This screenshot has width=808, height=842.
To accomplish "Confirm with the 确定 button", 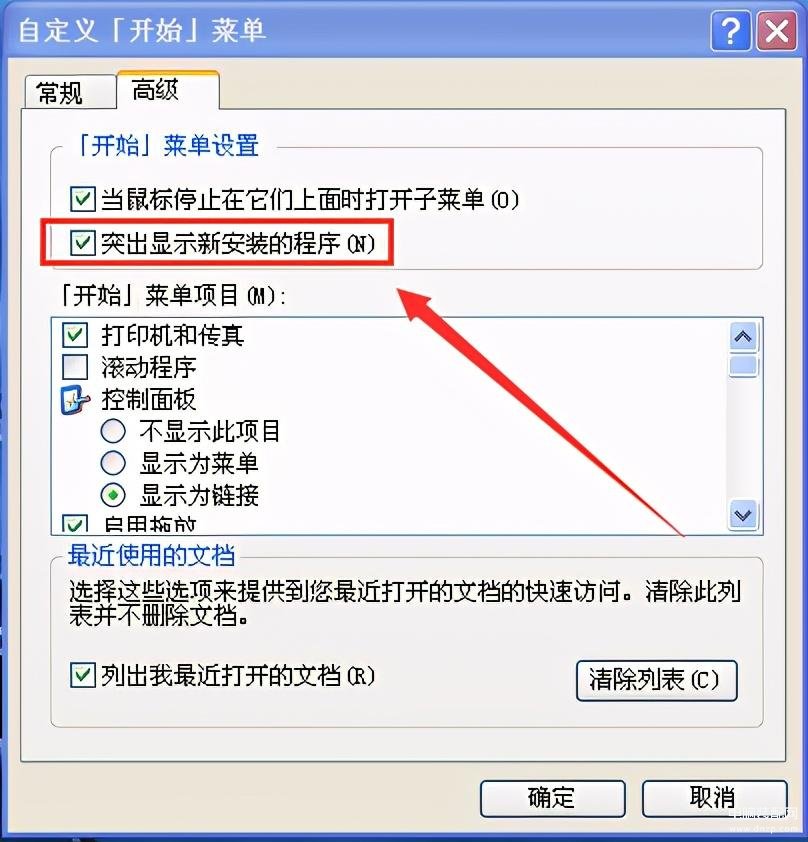I will pyautogui.click(x=553, y=799).
